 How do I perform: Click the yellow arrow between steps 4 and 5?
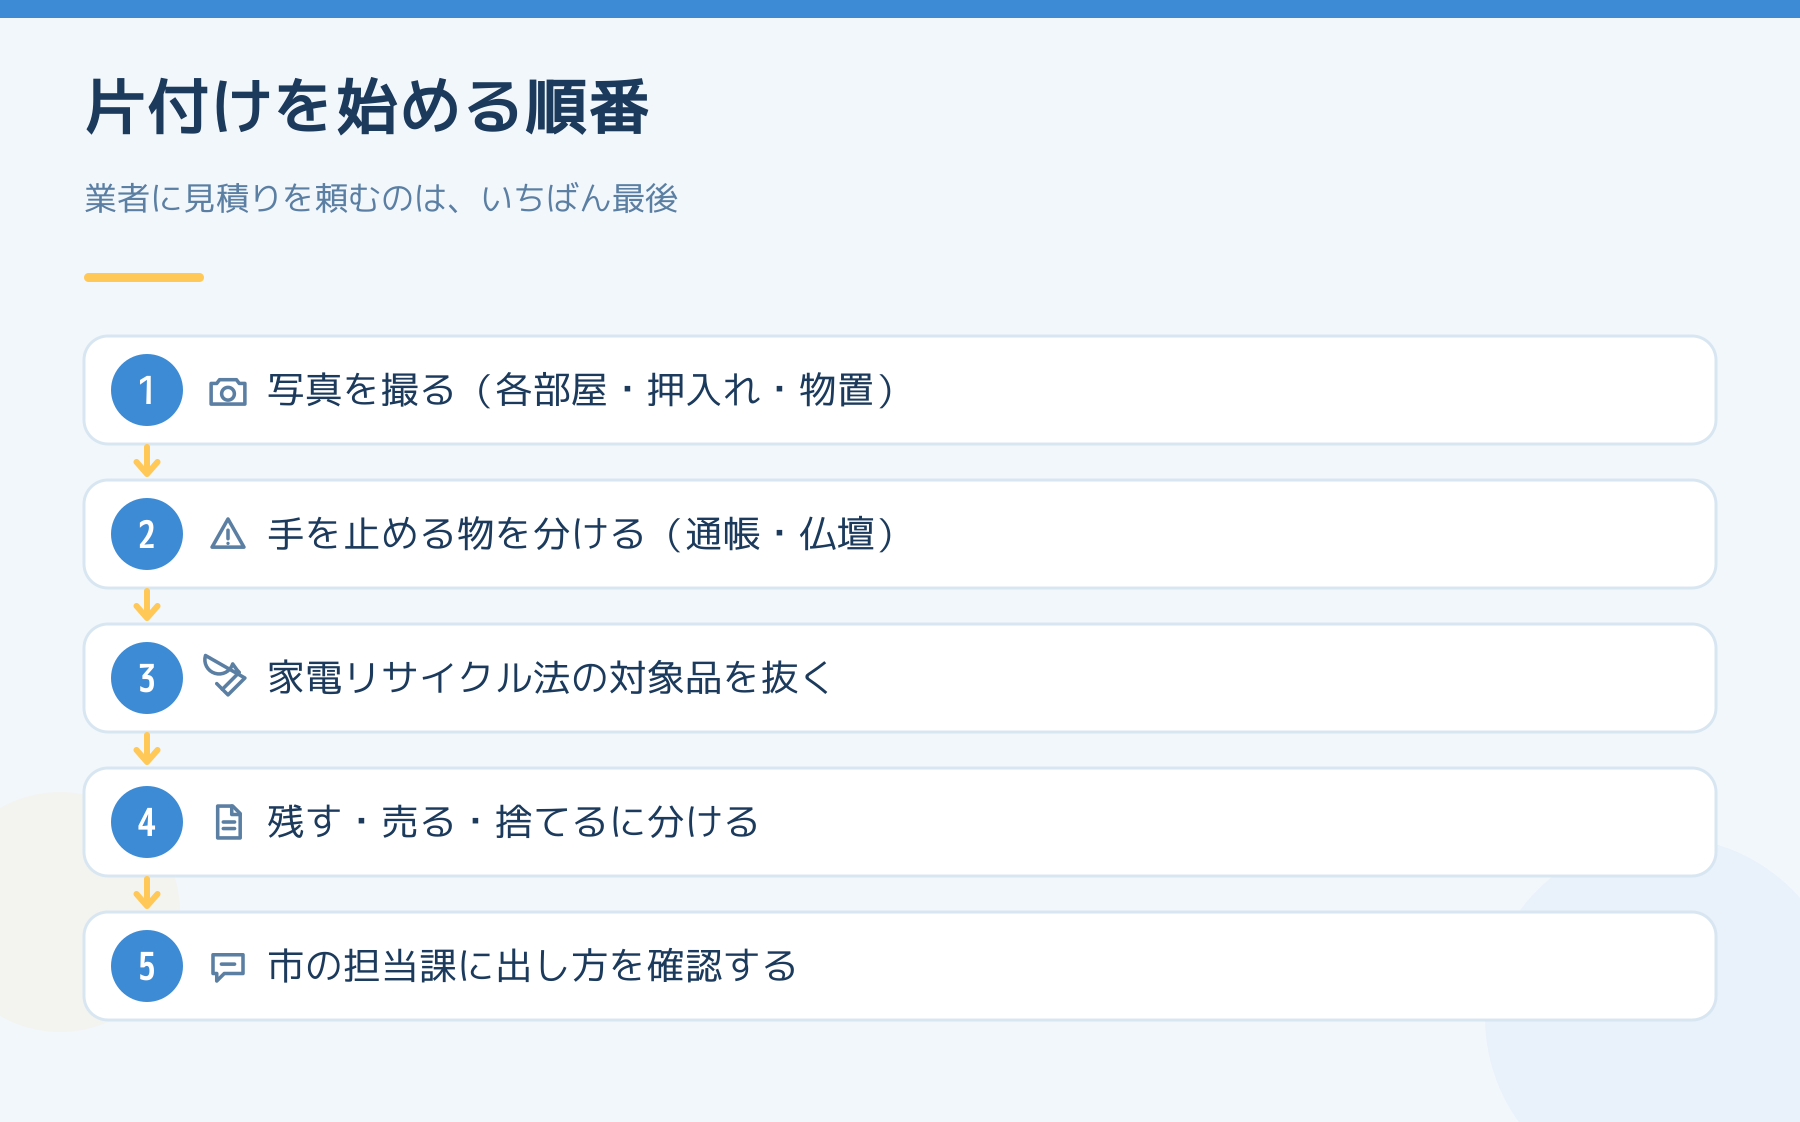click(x=147, y=893)
